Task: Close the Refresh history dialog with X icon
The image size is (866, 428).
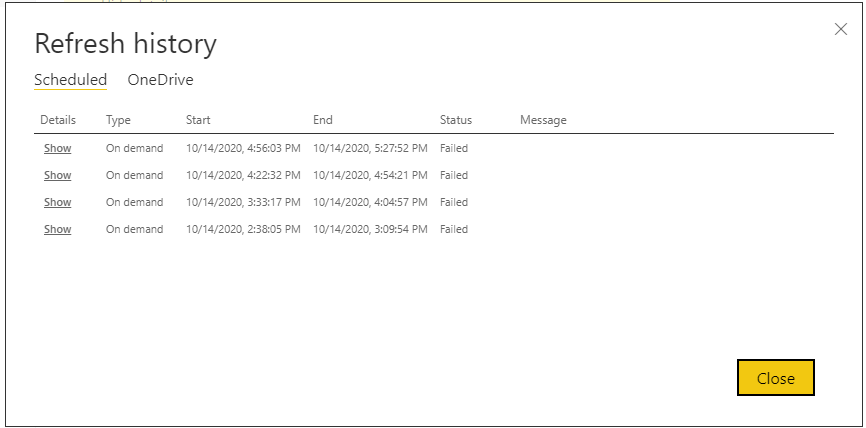Action: (841, 29)
